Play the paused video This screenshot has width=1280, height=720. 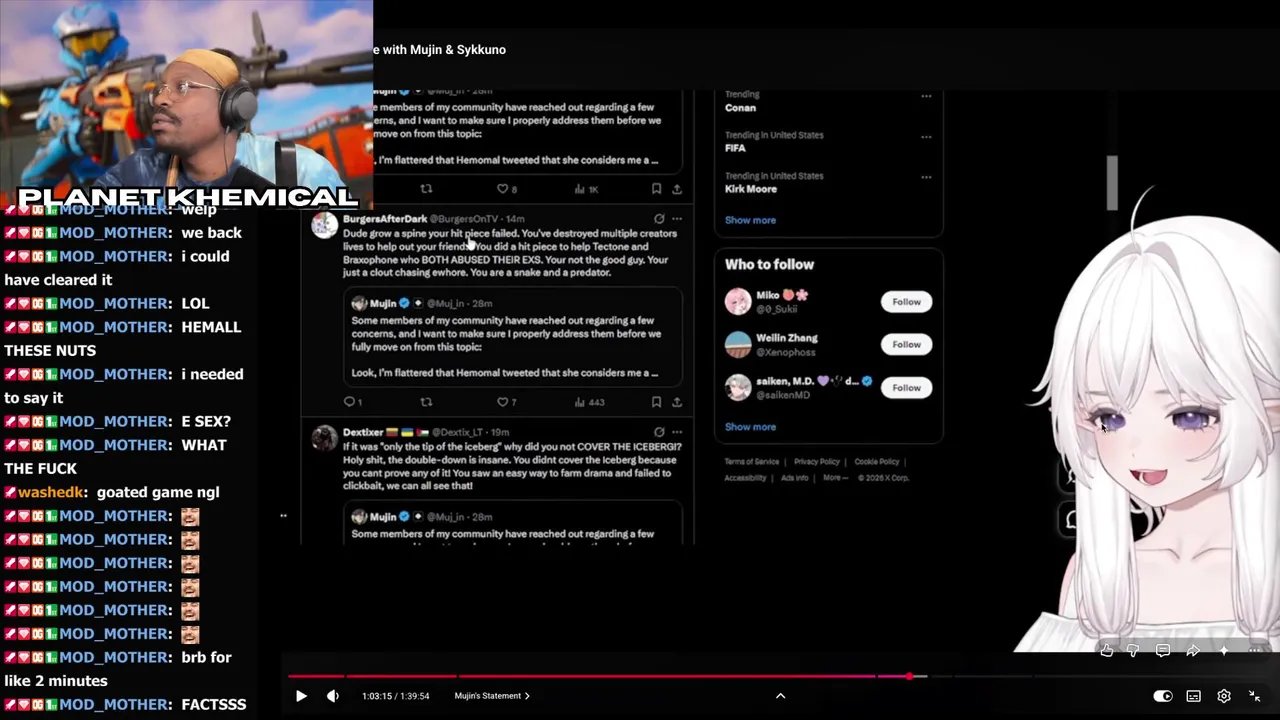point(301,696)
